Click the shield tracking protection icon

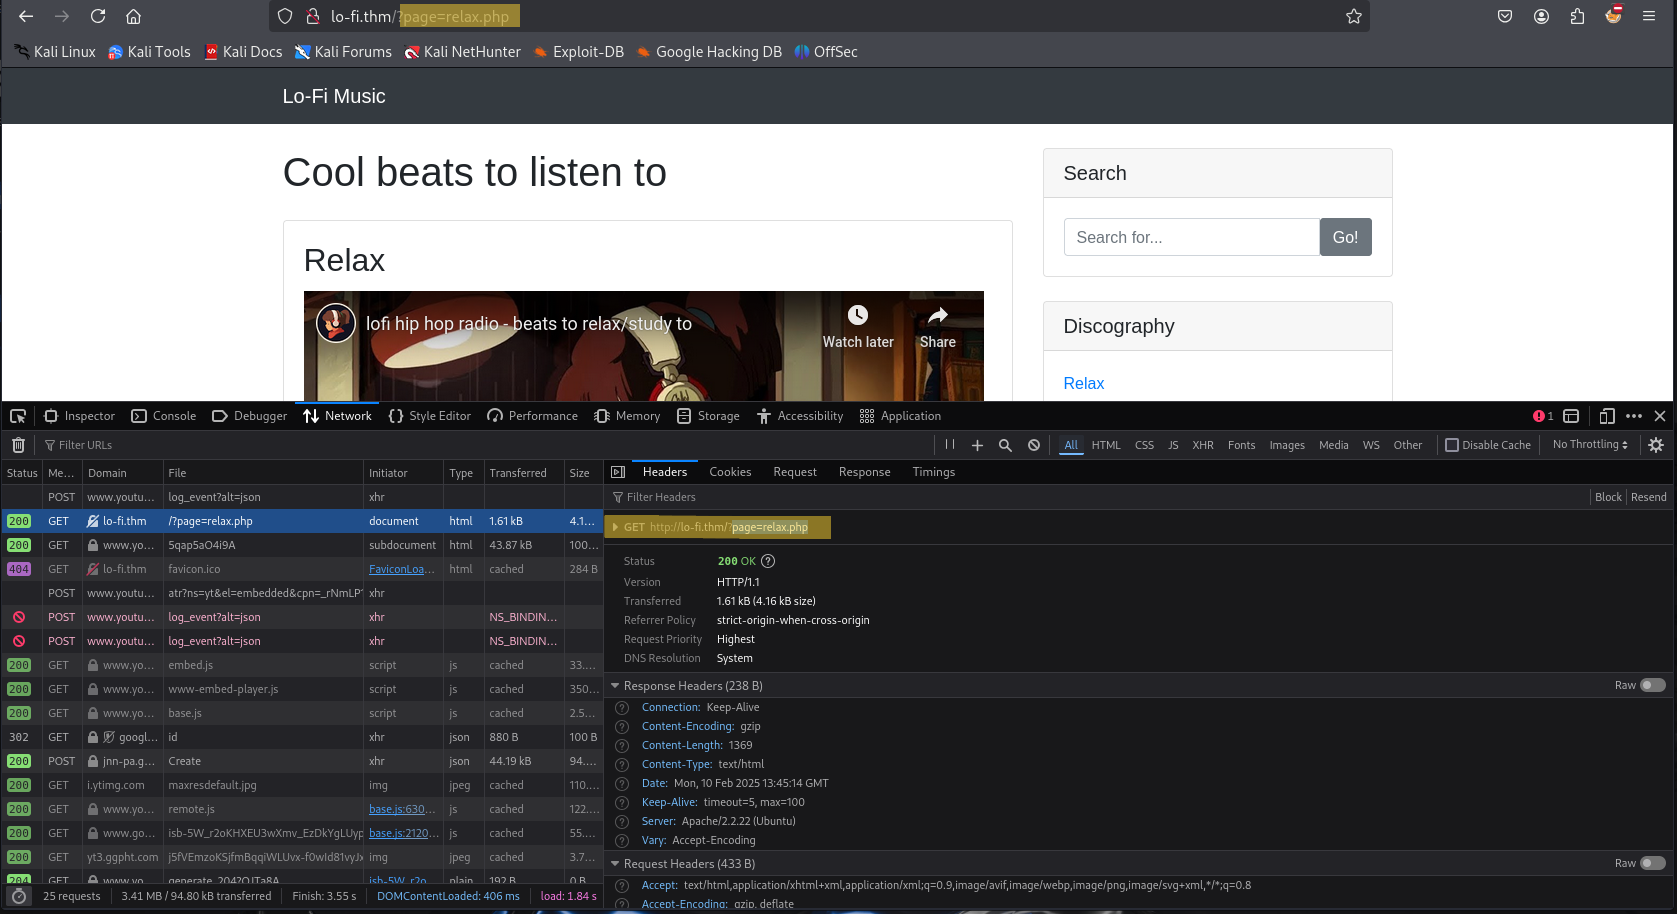(285, 16)
